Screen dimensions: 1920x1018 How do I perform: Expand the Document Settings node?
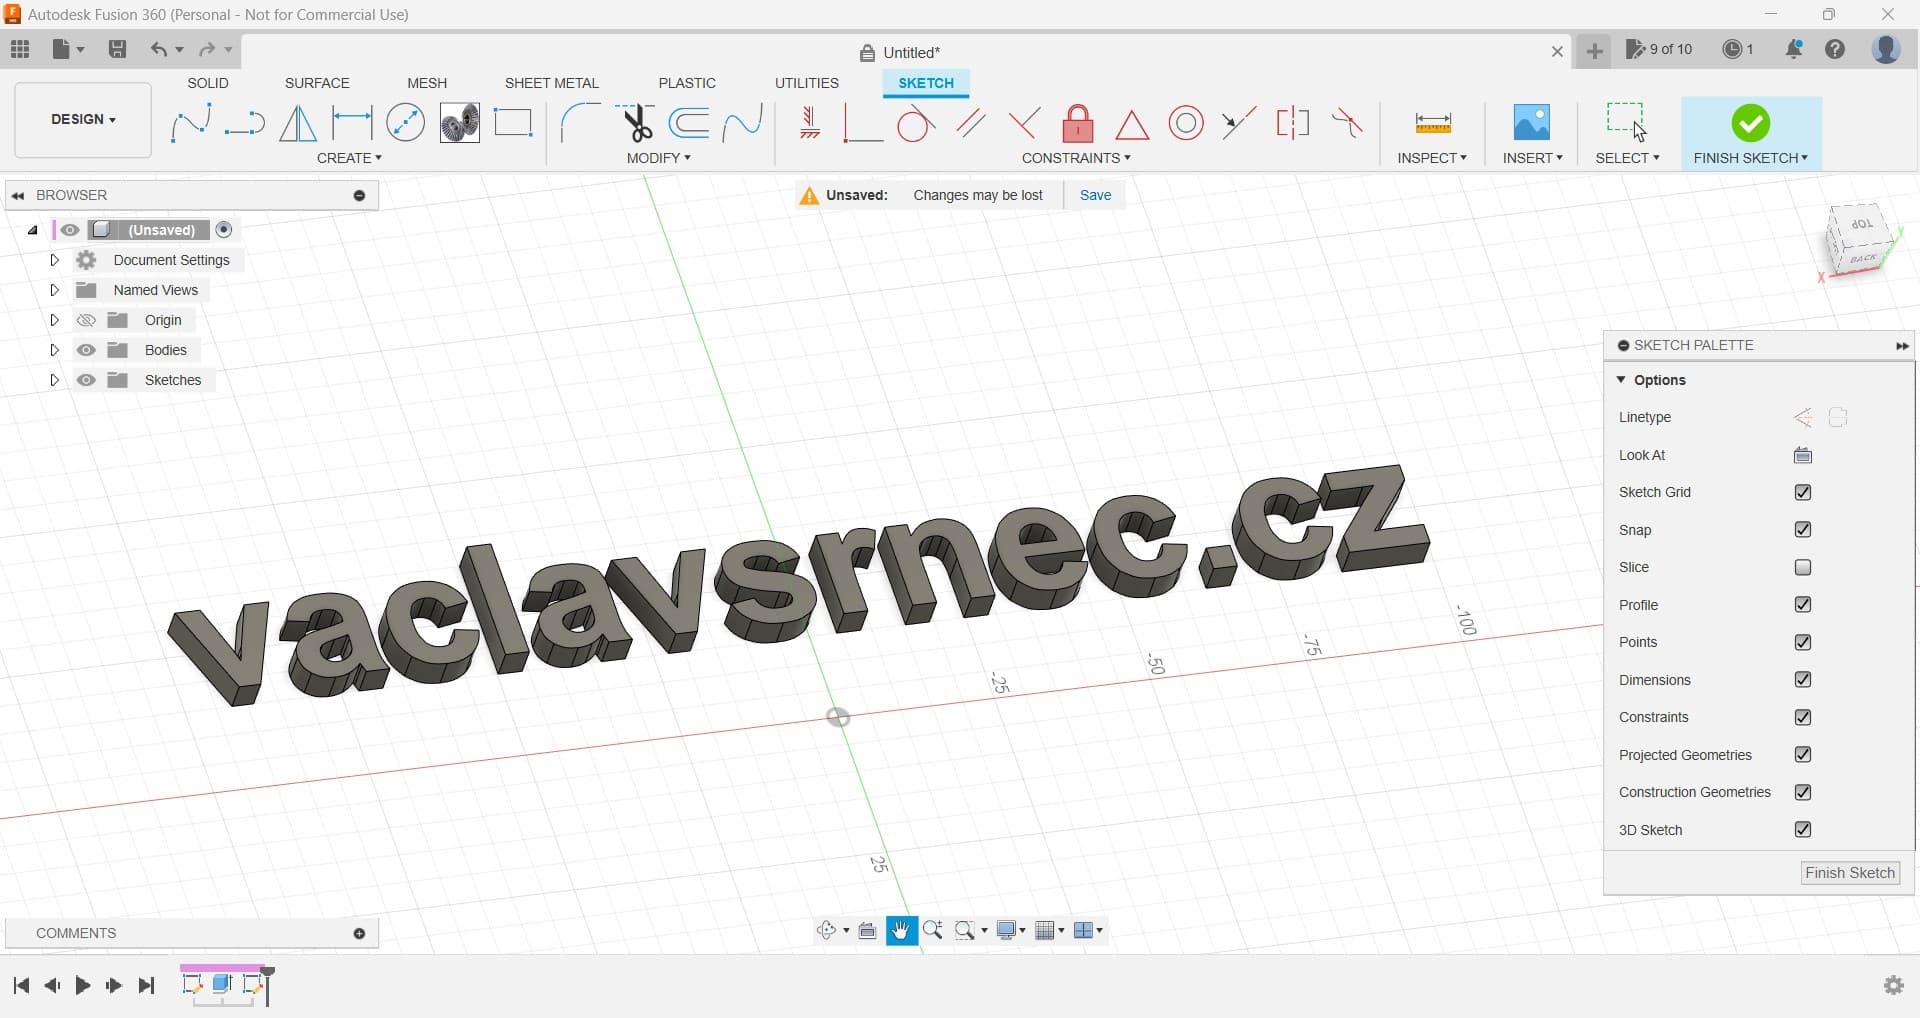55,260
